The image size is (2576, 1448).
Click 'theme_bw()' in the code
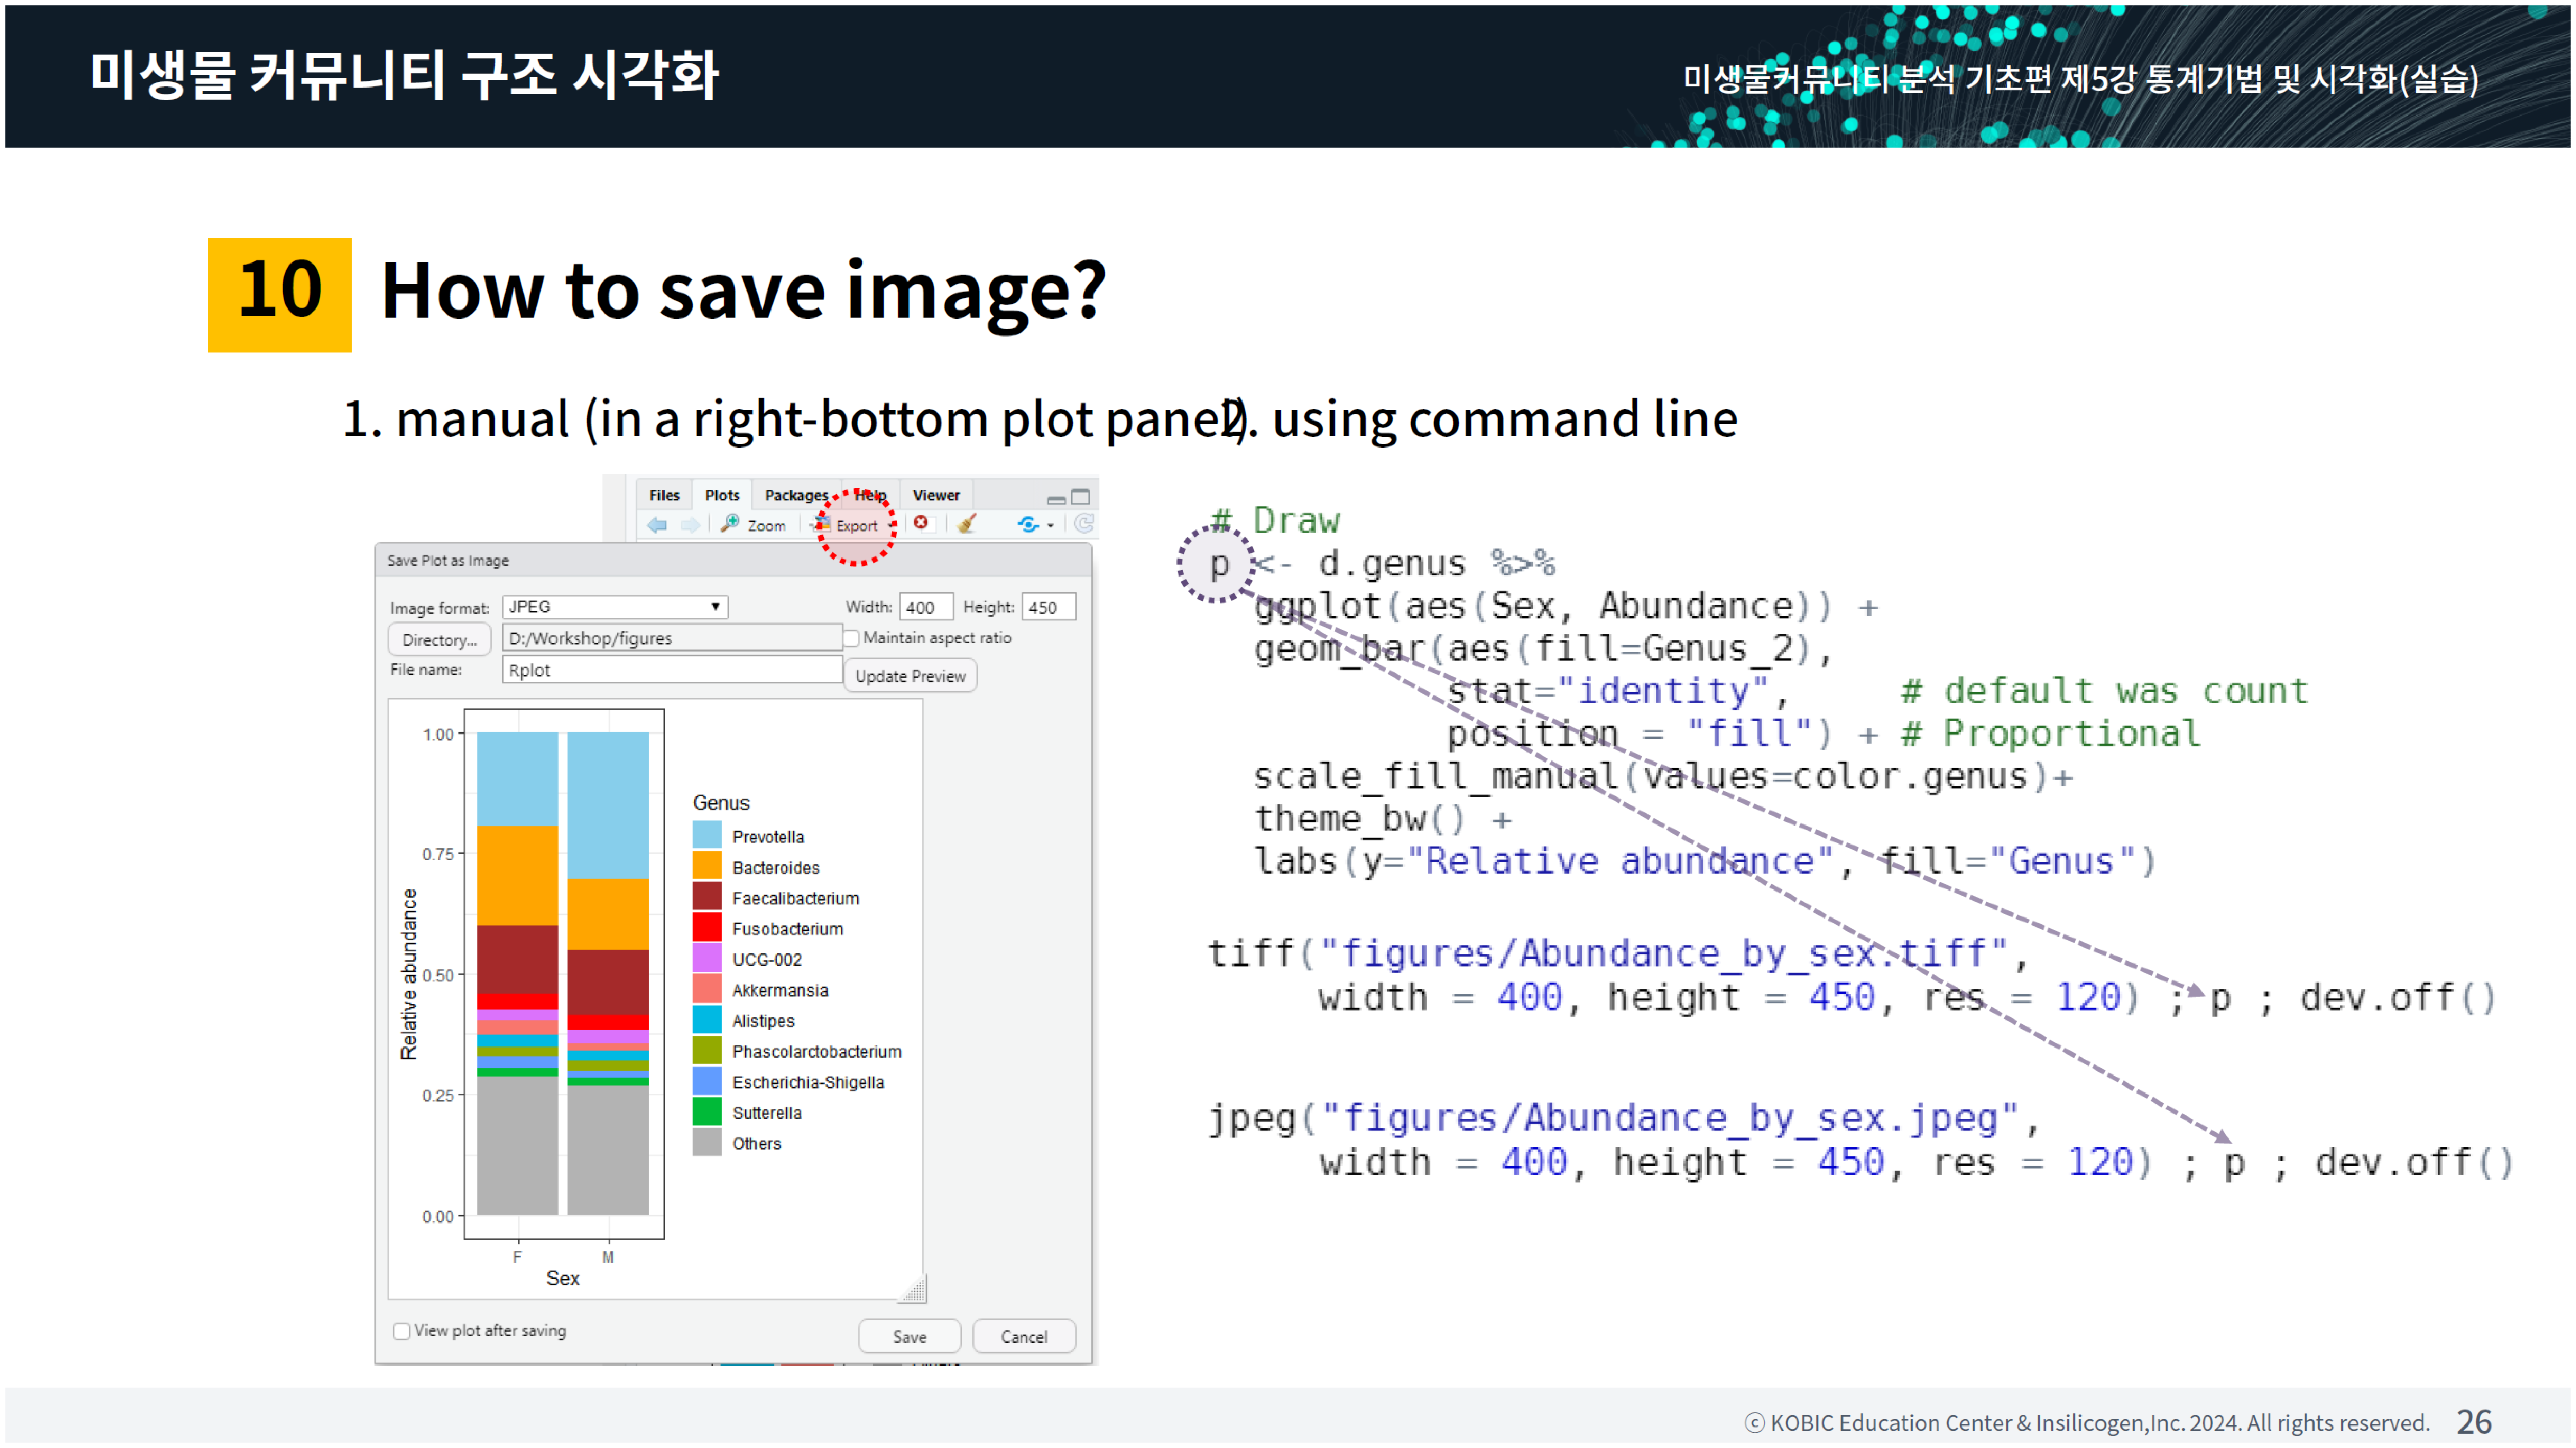1359,819
